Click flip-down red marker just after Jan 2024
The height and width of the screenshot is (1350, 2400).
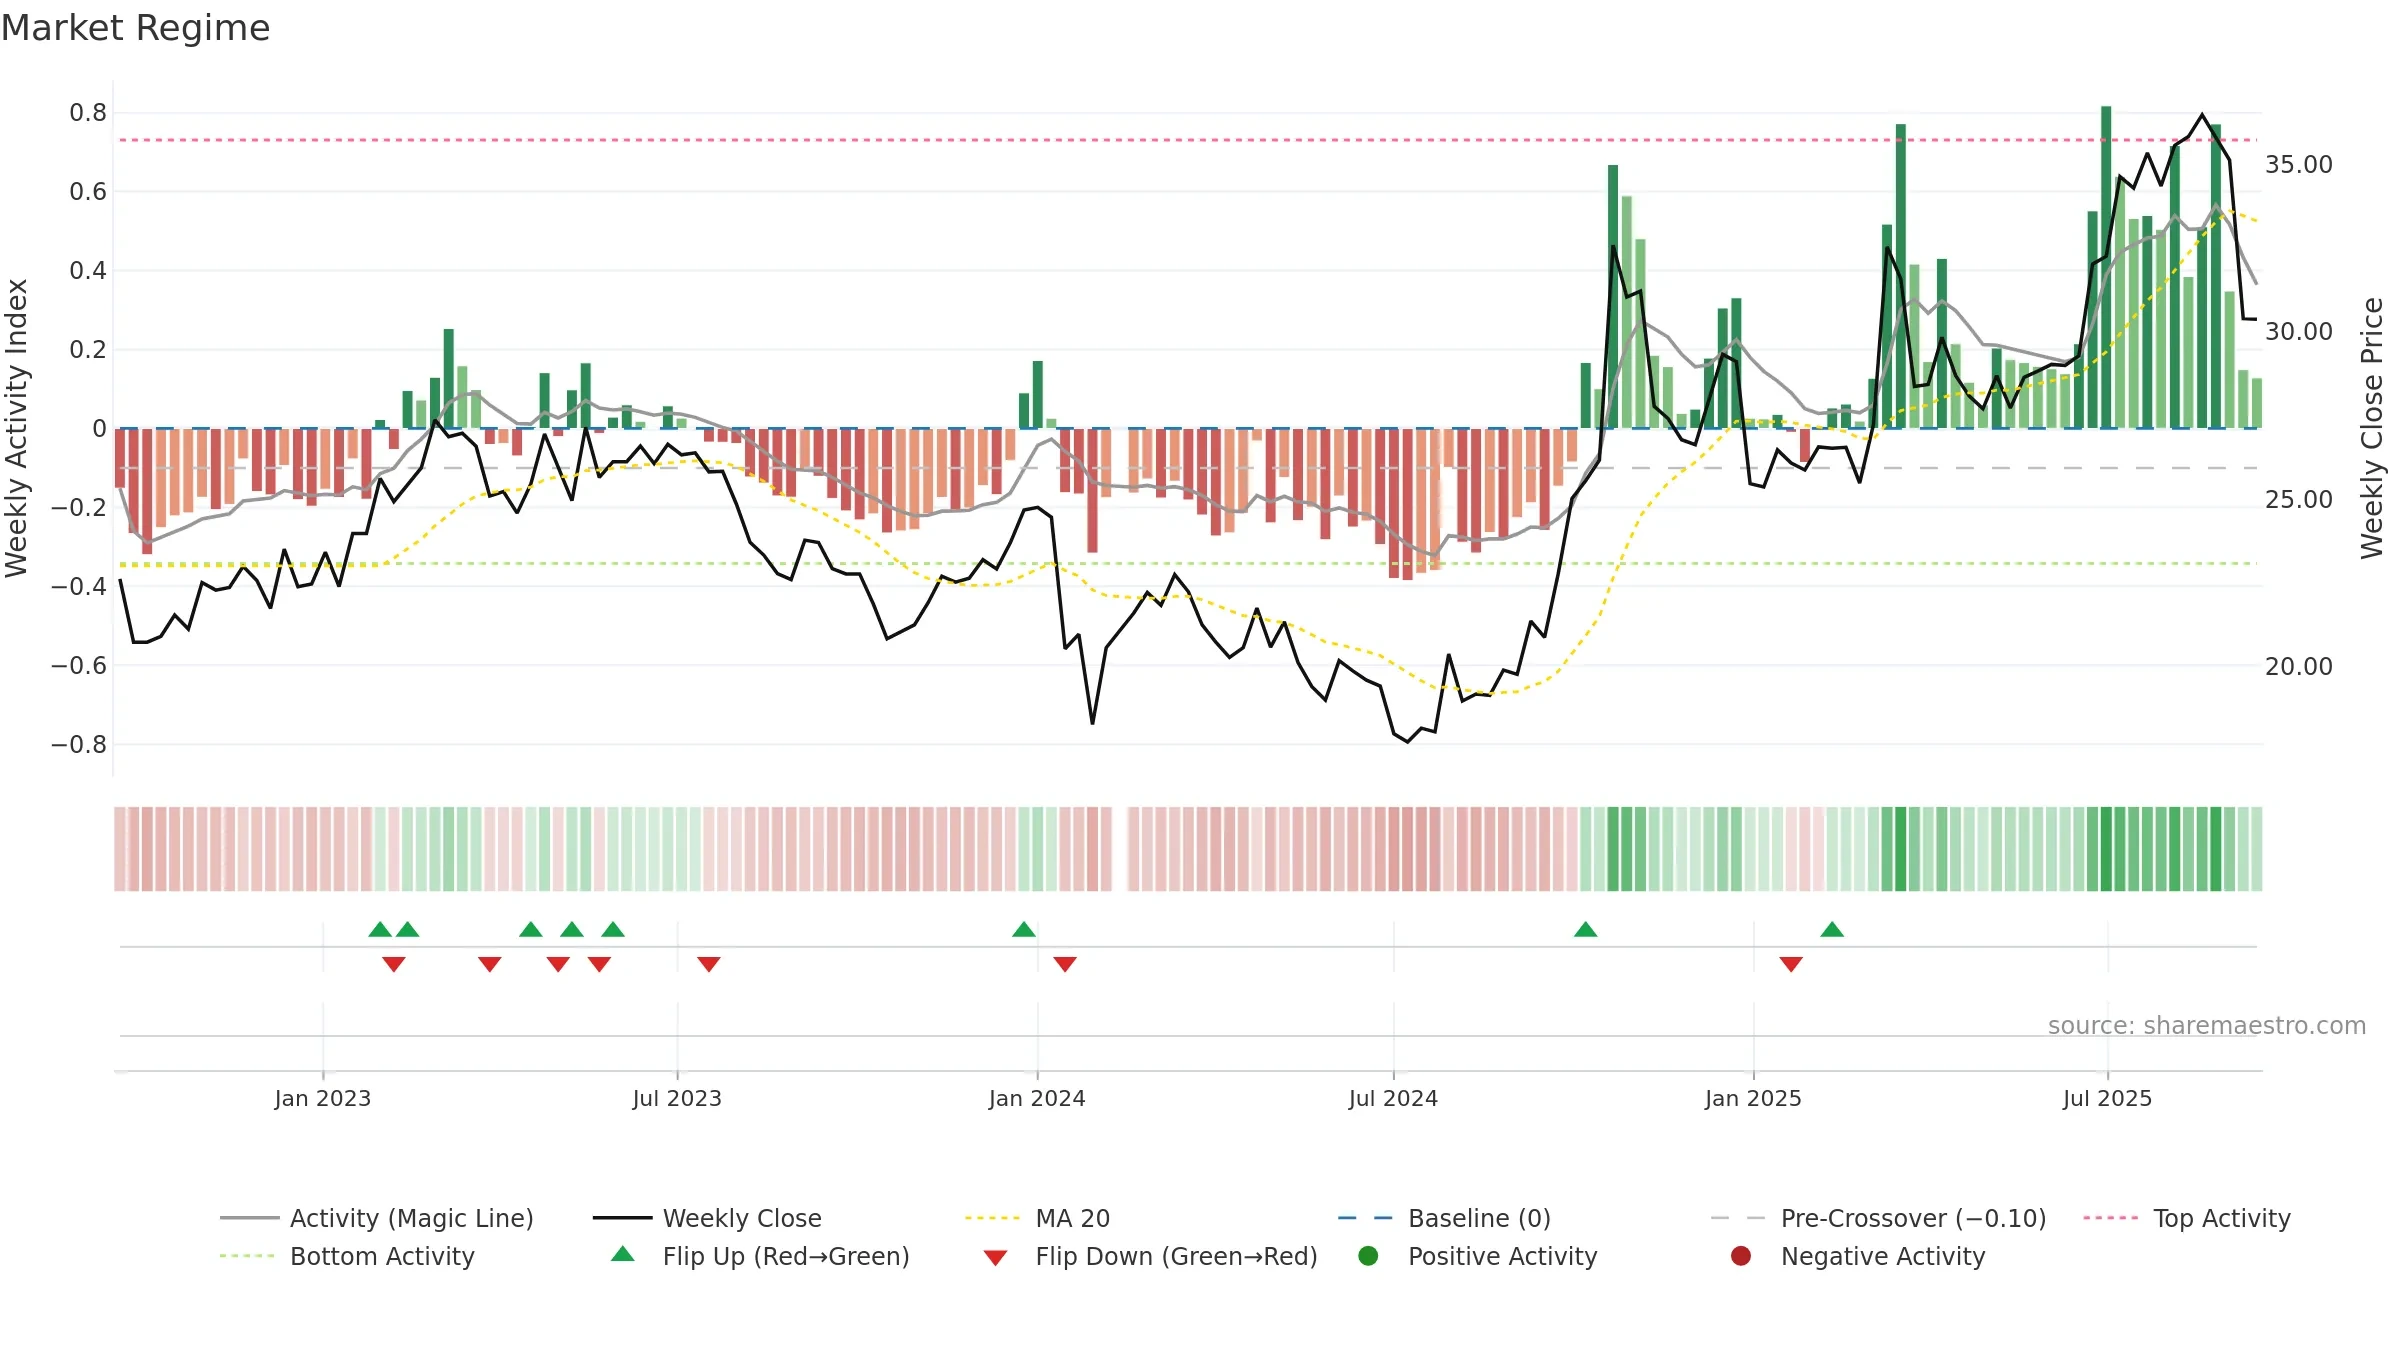(x=1065, y=964)
